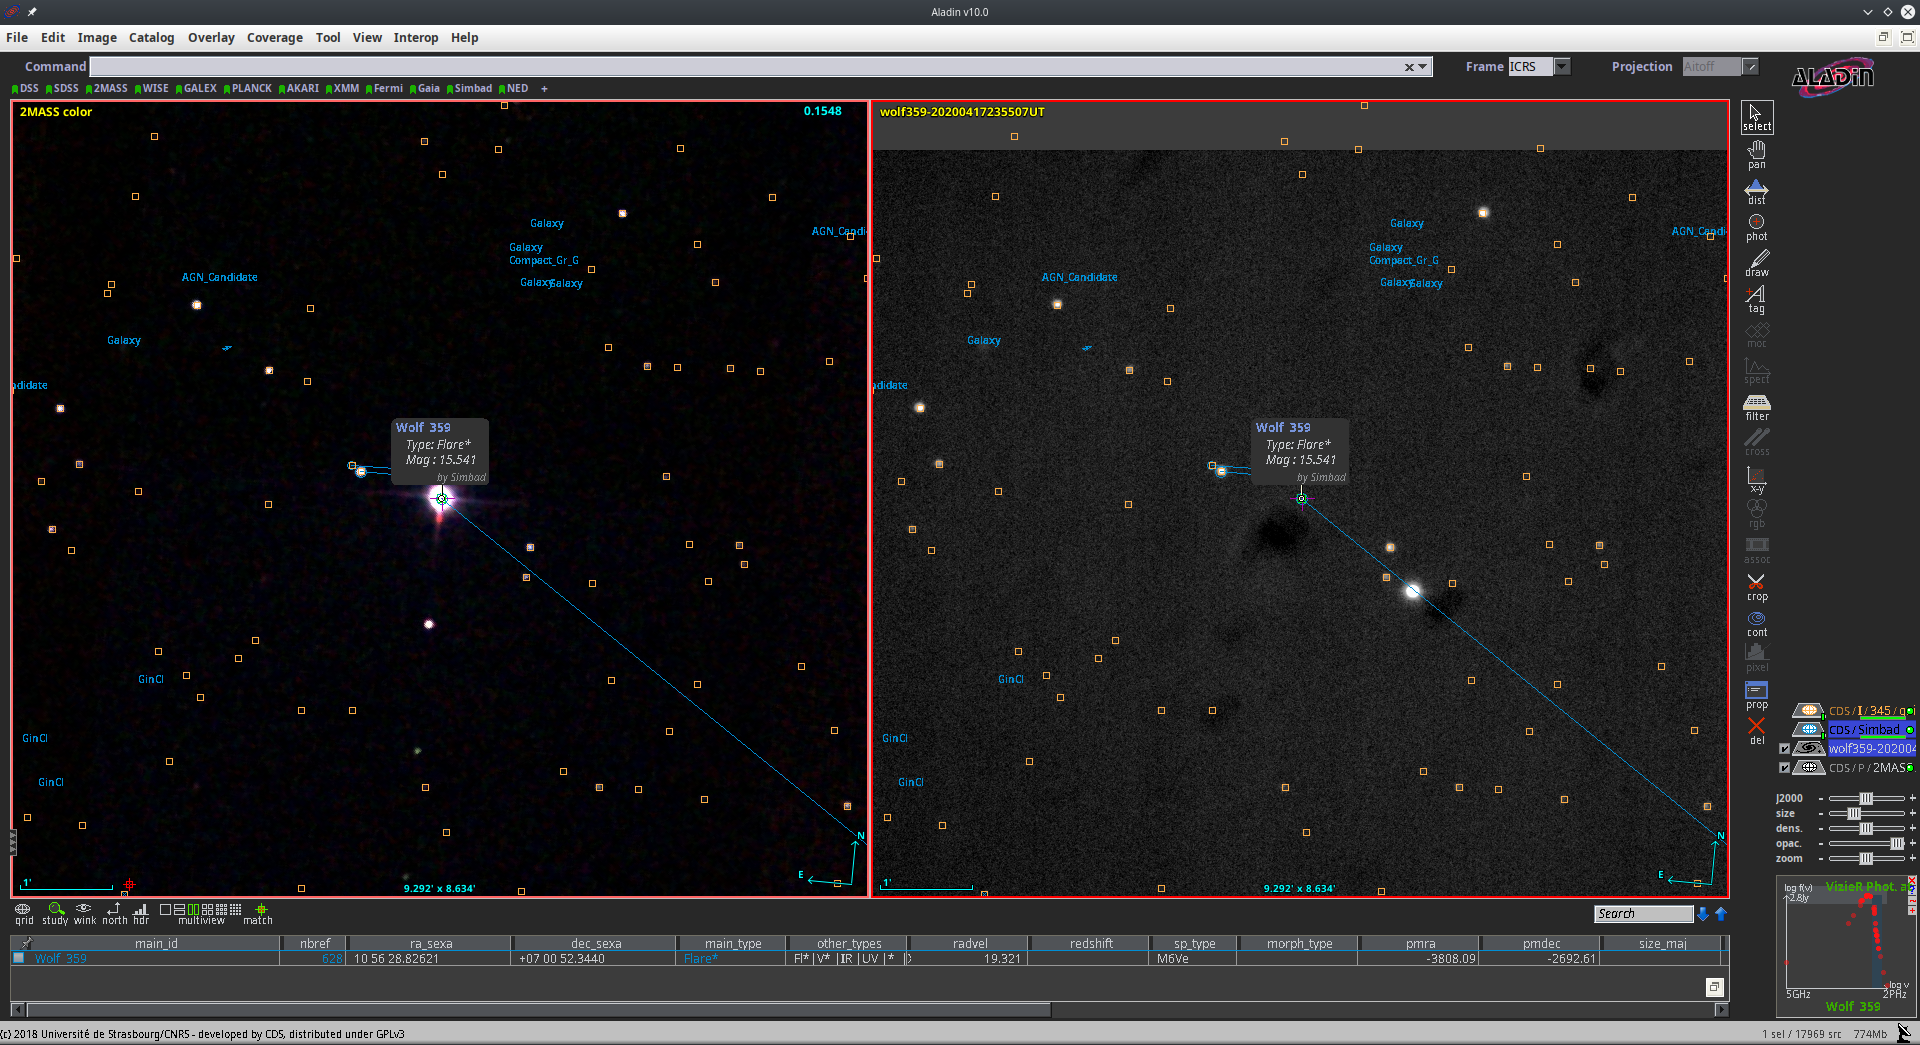Image resolution: width=1920 pixels, height=1045 pixels.
Task: Load the NED bookmark
Action: [513, 89]
